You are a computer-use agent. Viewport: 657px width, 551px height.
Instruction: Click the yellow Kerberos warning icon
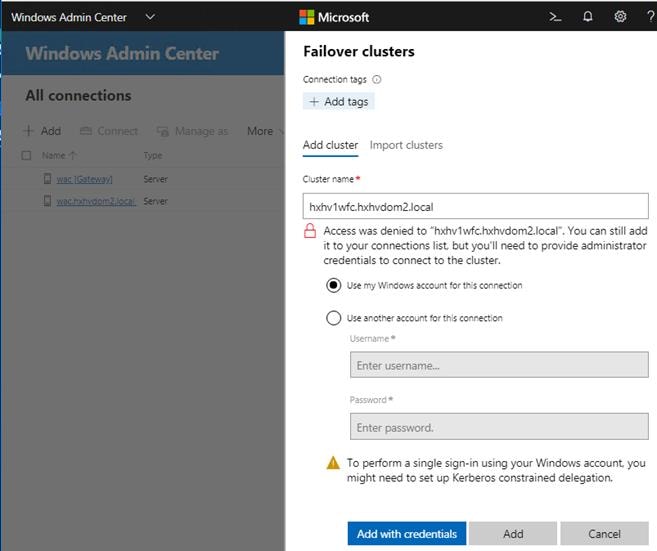(x=333, y=463)
